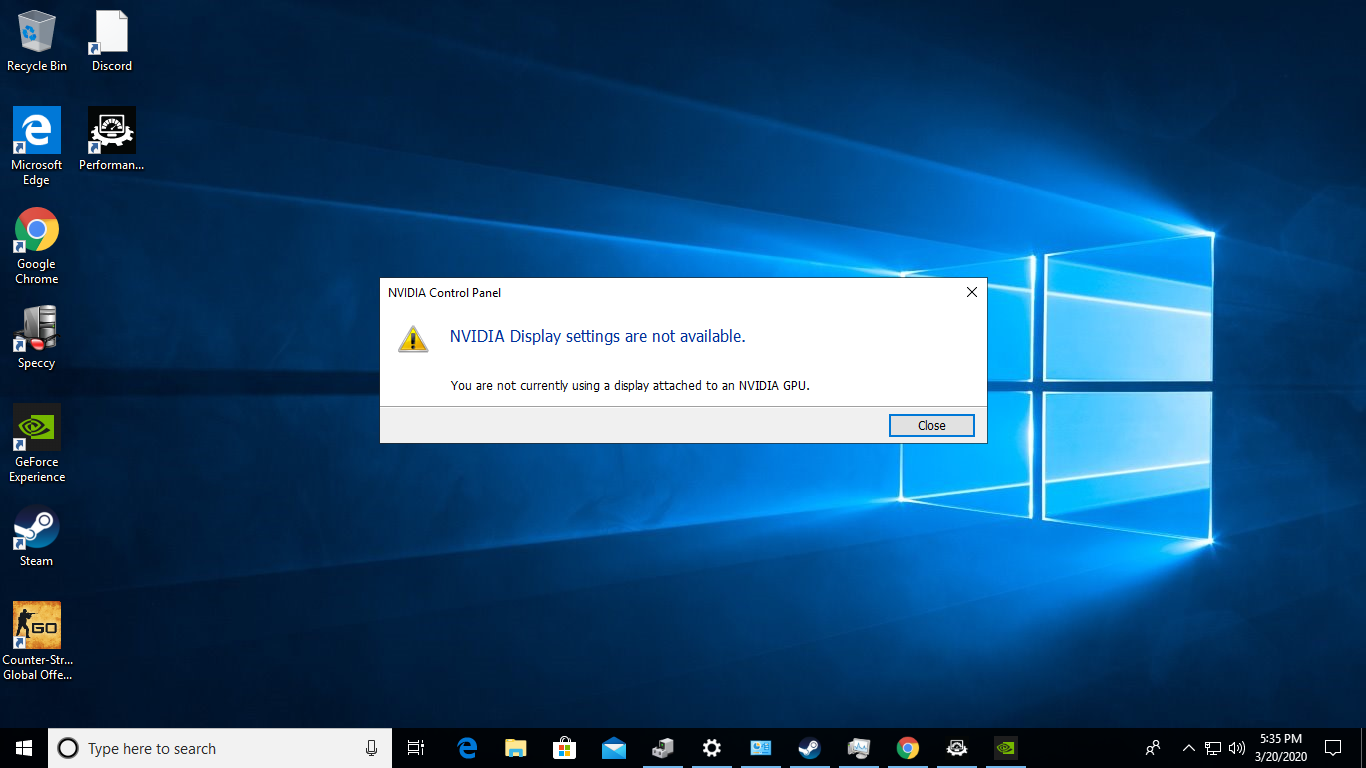Select the Performance monitor desktop shortcut
The image size is (1366, 768).
pos(112,139)
